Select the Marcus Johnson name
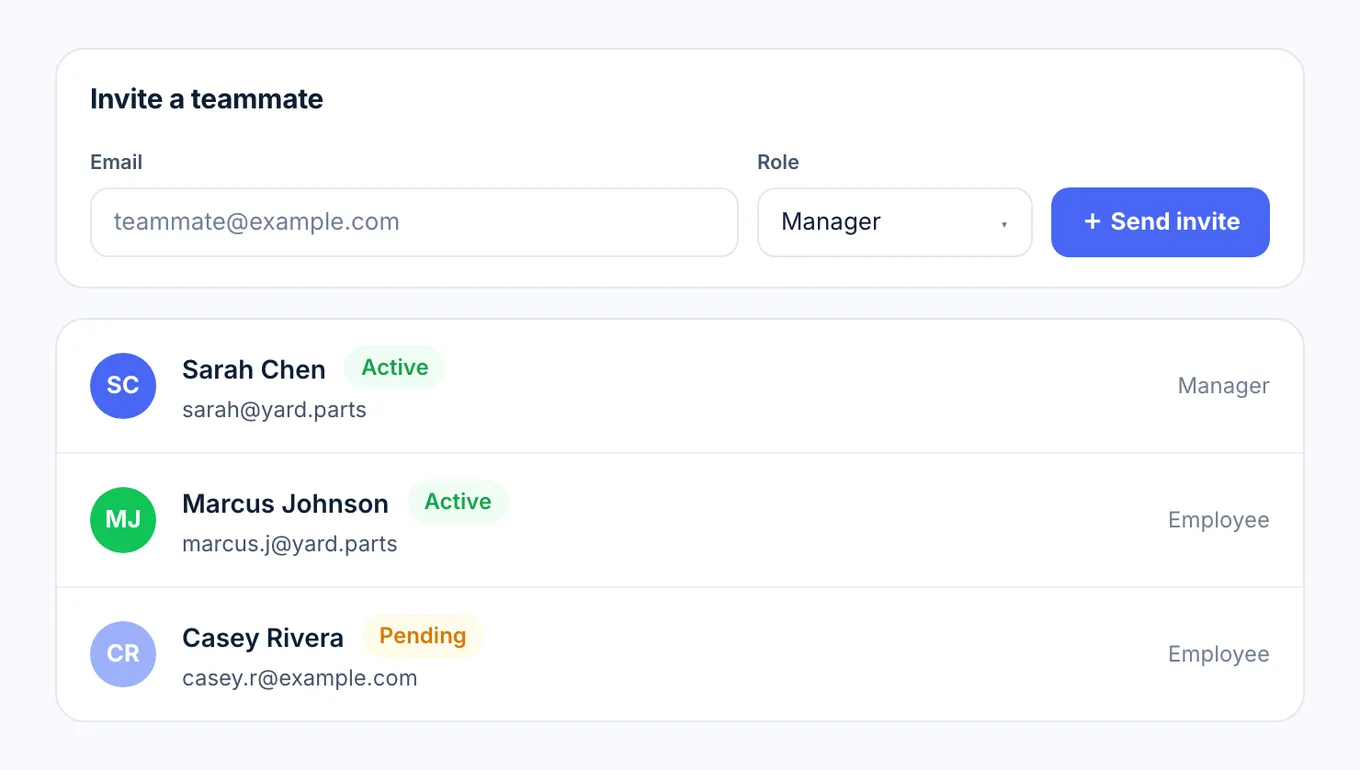 [285, 504]
